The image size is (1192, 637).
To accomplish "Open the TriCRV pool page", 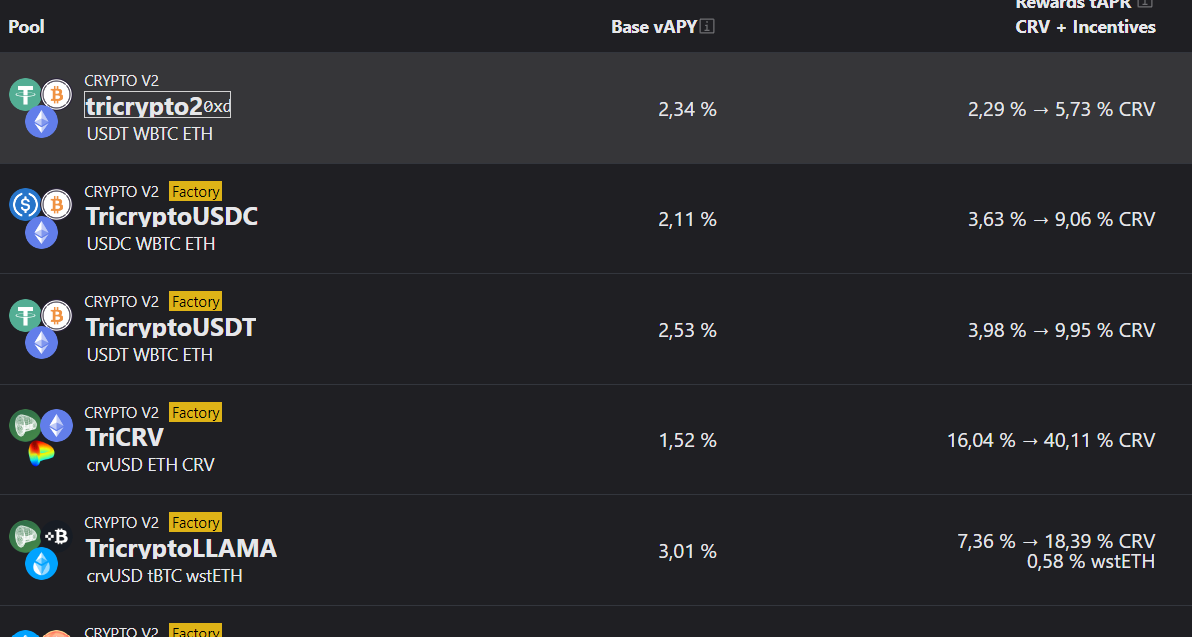I will 125,437.
